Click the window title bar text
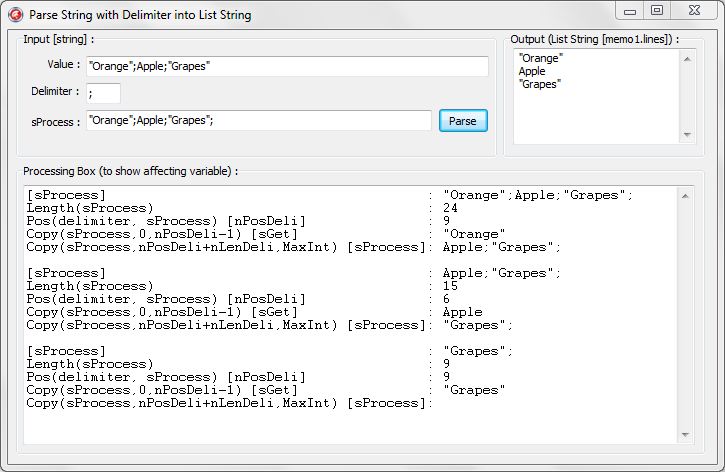Image resolution: width=725 pixels, height=472 pixels. pos(140,15)
